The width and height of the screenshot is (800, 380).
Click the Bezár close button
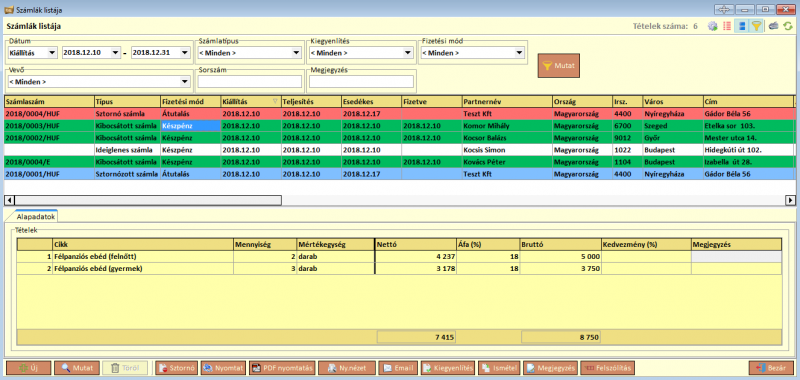point(771,368)
